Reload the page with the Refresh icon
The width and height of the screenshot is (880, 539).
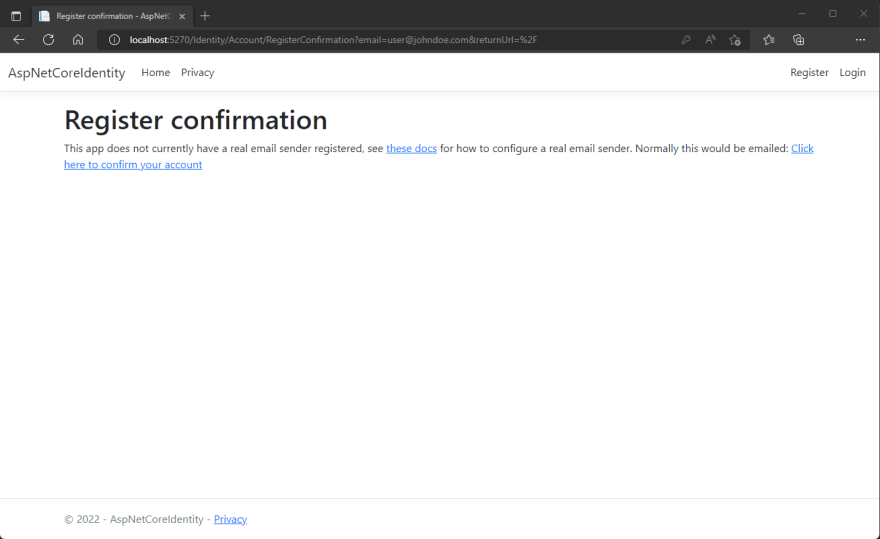pos(48,40)
